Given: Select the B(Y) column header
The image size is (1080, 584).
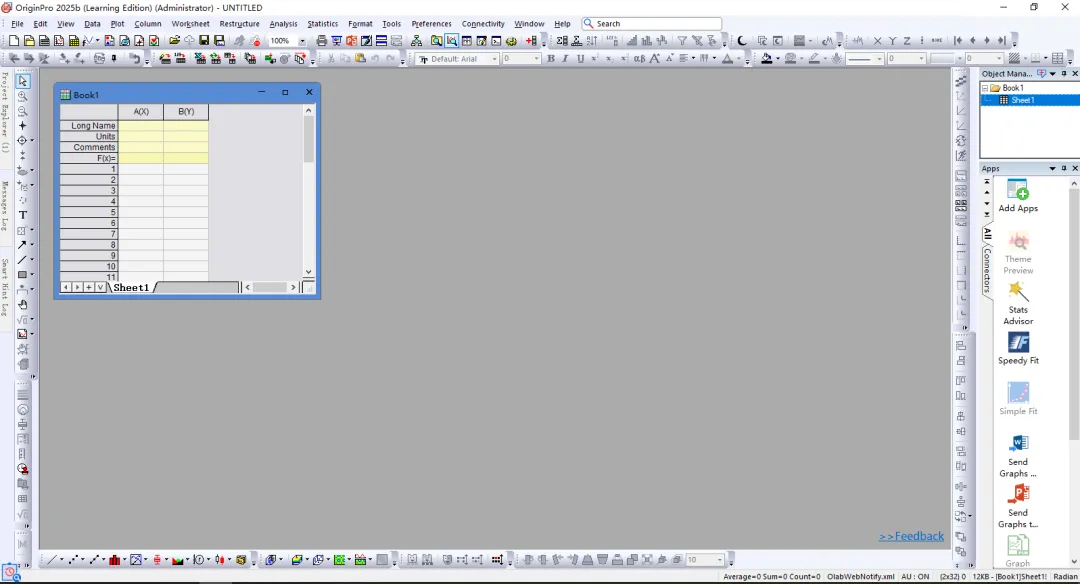Looking at the screenshot, I should point(186,112).
